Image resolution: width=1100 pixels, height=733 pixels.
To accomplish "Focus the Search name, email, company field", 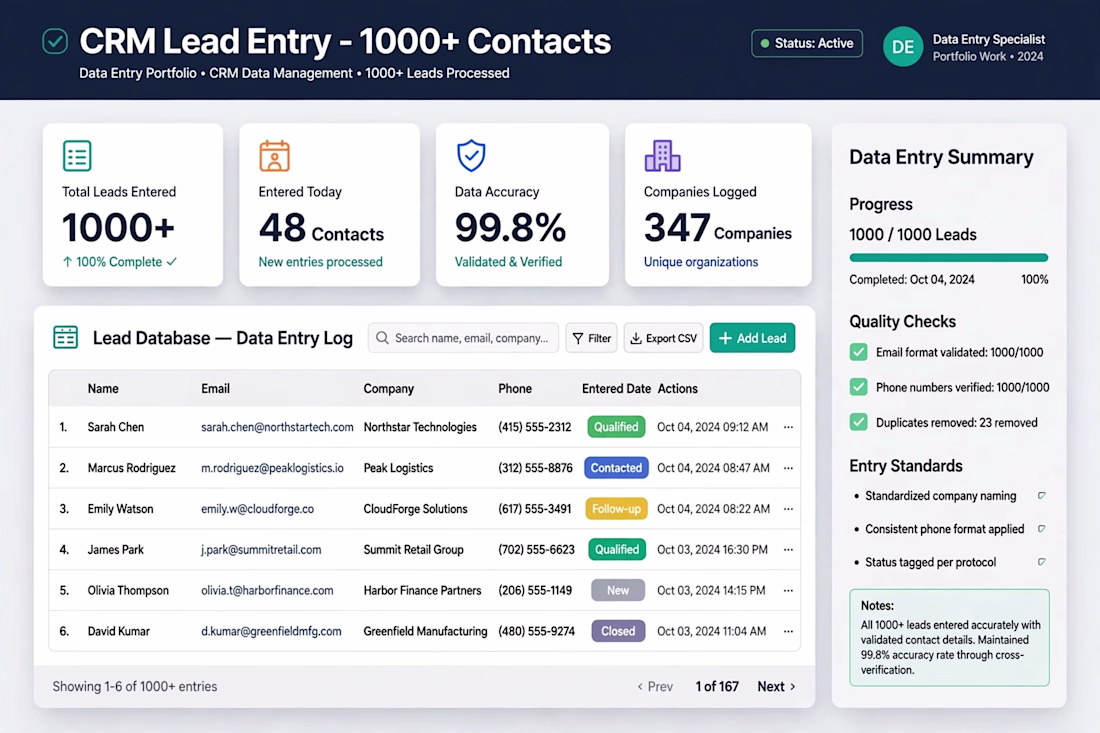I will click(463, 338).
